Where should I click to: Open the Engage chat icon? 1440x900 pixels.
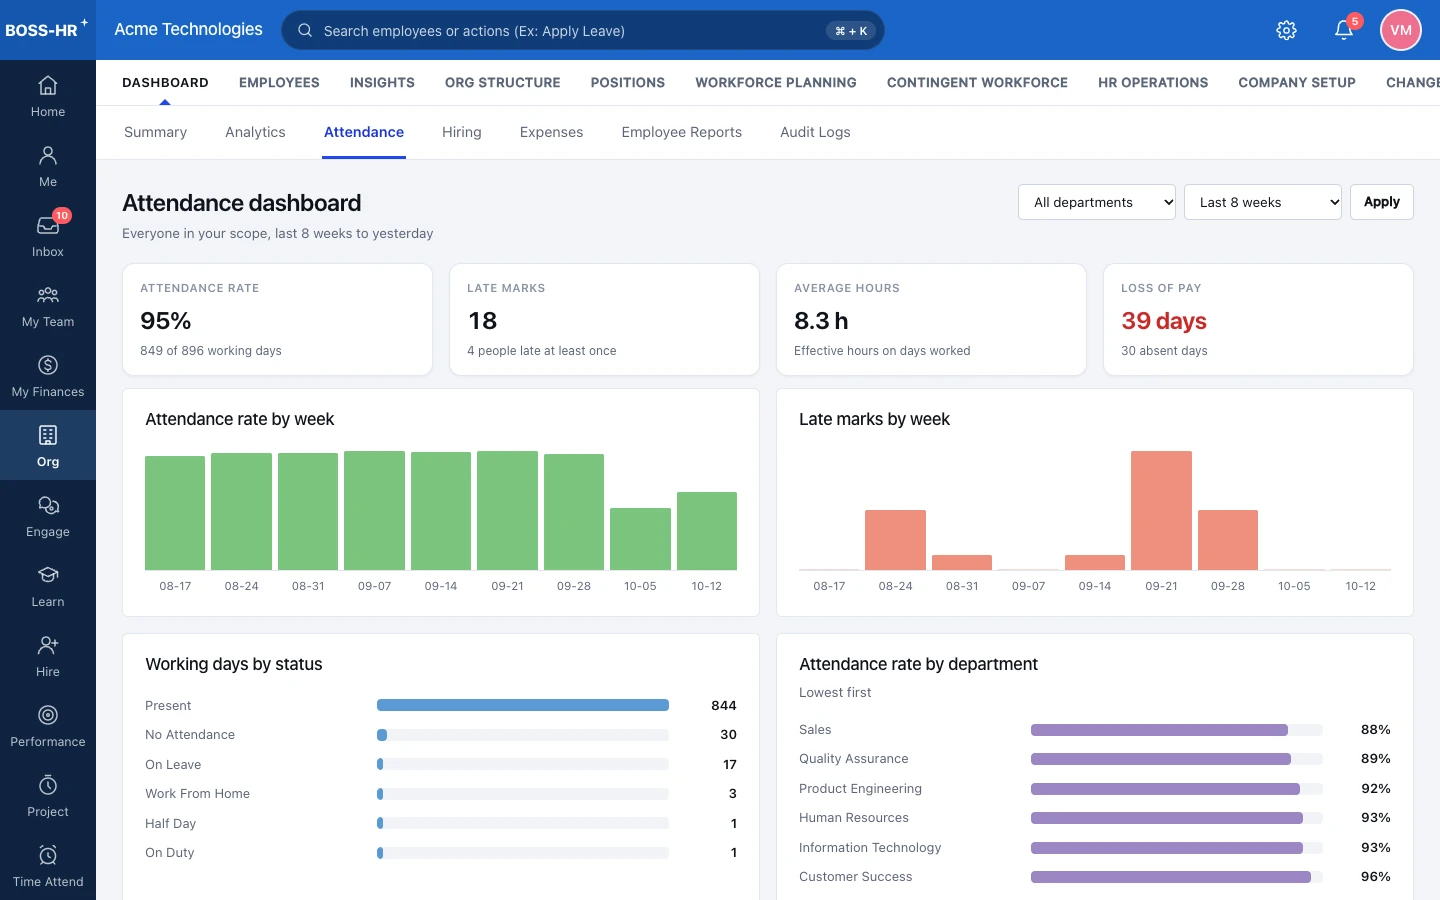point(48,506)
